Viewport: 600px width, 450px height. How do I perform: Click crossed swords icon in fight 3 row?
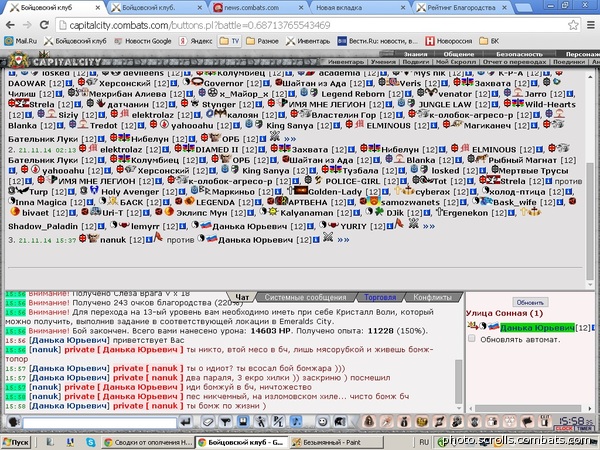328,238
